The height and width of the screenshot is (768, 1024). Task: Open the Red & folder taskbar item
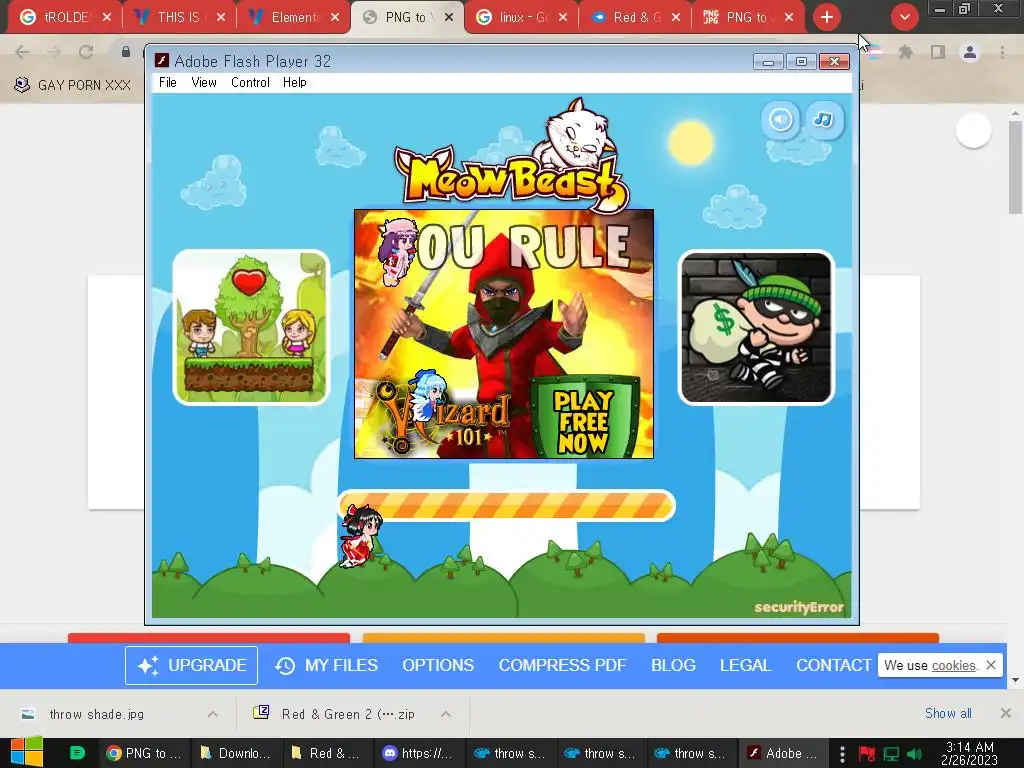327,753
